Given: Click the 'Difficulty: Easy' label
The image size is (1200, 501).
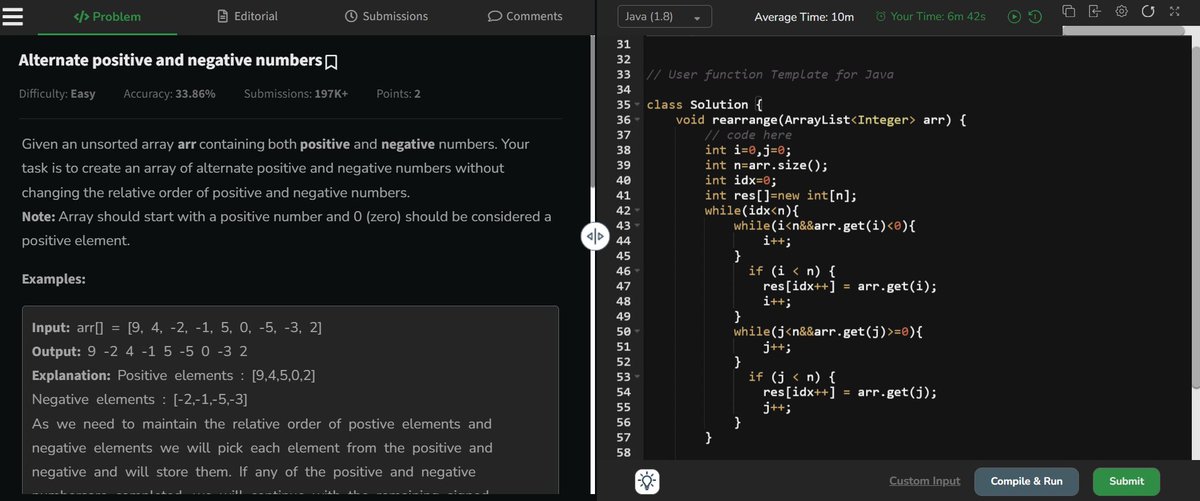Looking at the screenshot, I should (57, 93).
